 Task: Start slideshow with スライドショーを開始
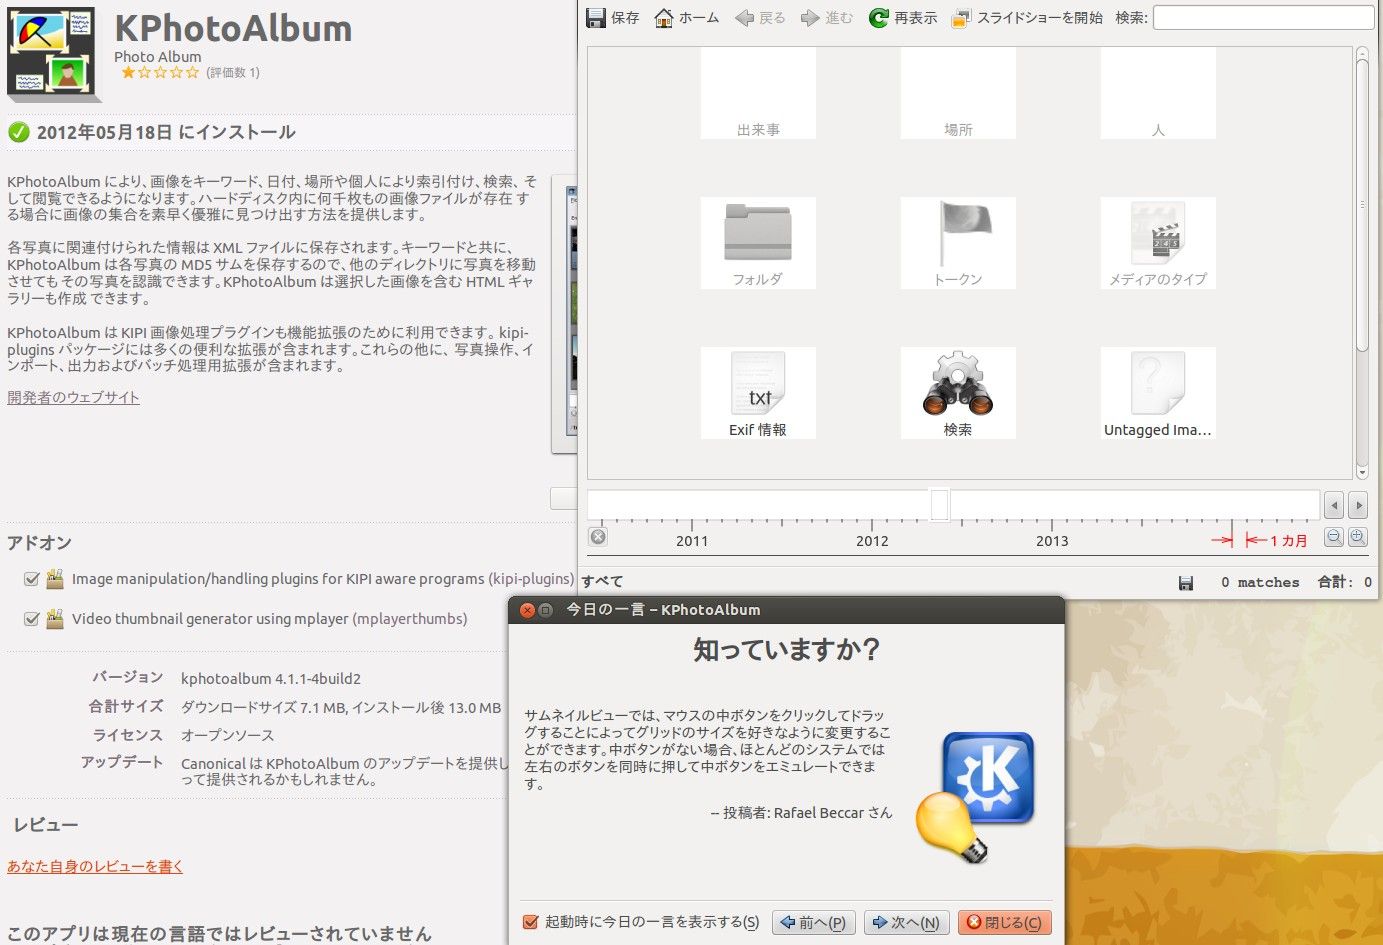(1026, 18)
